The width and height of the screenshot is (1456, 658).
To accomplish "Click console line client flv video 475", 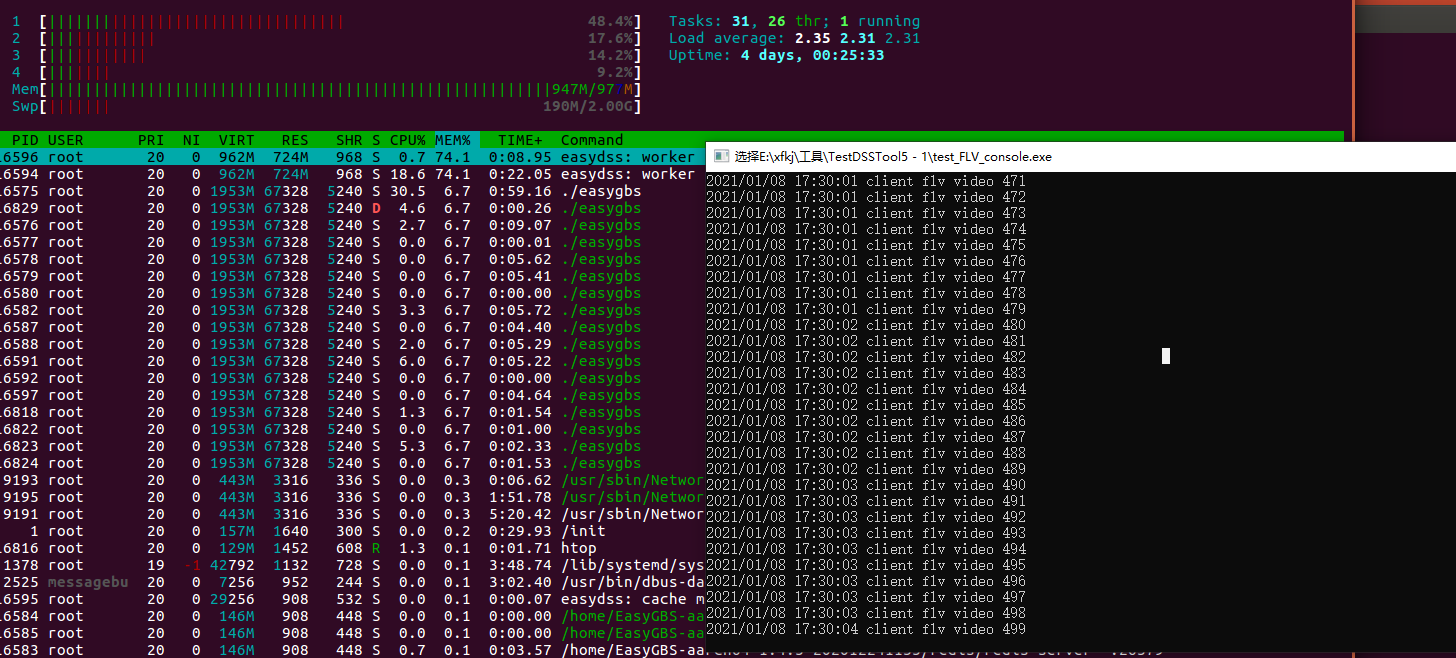I will [x=866, y=246].
